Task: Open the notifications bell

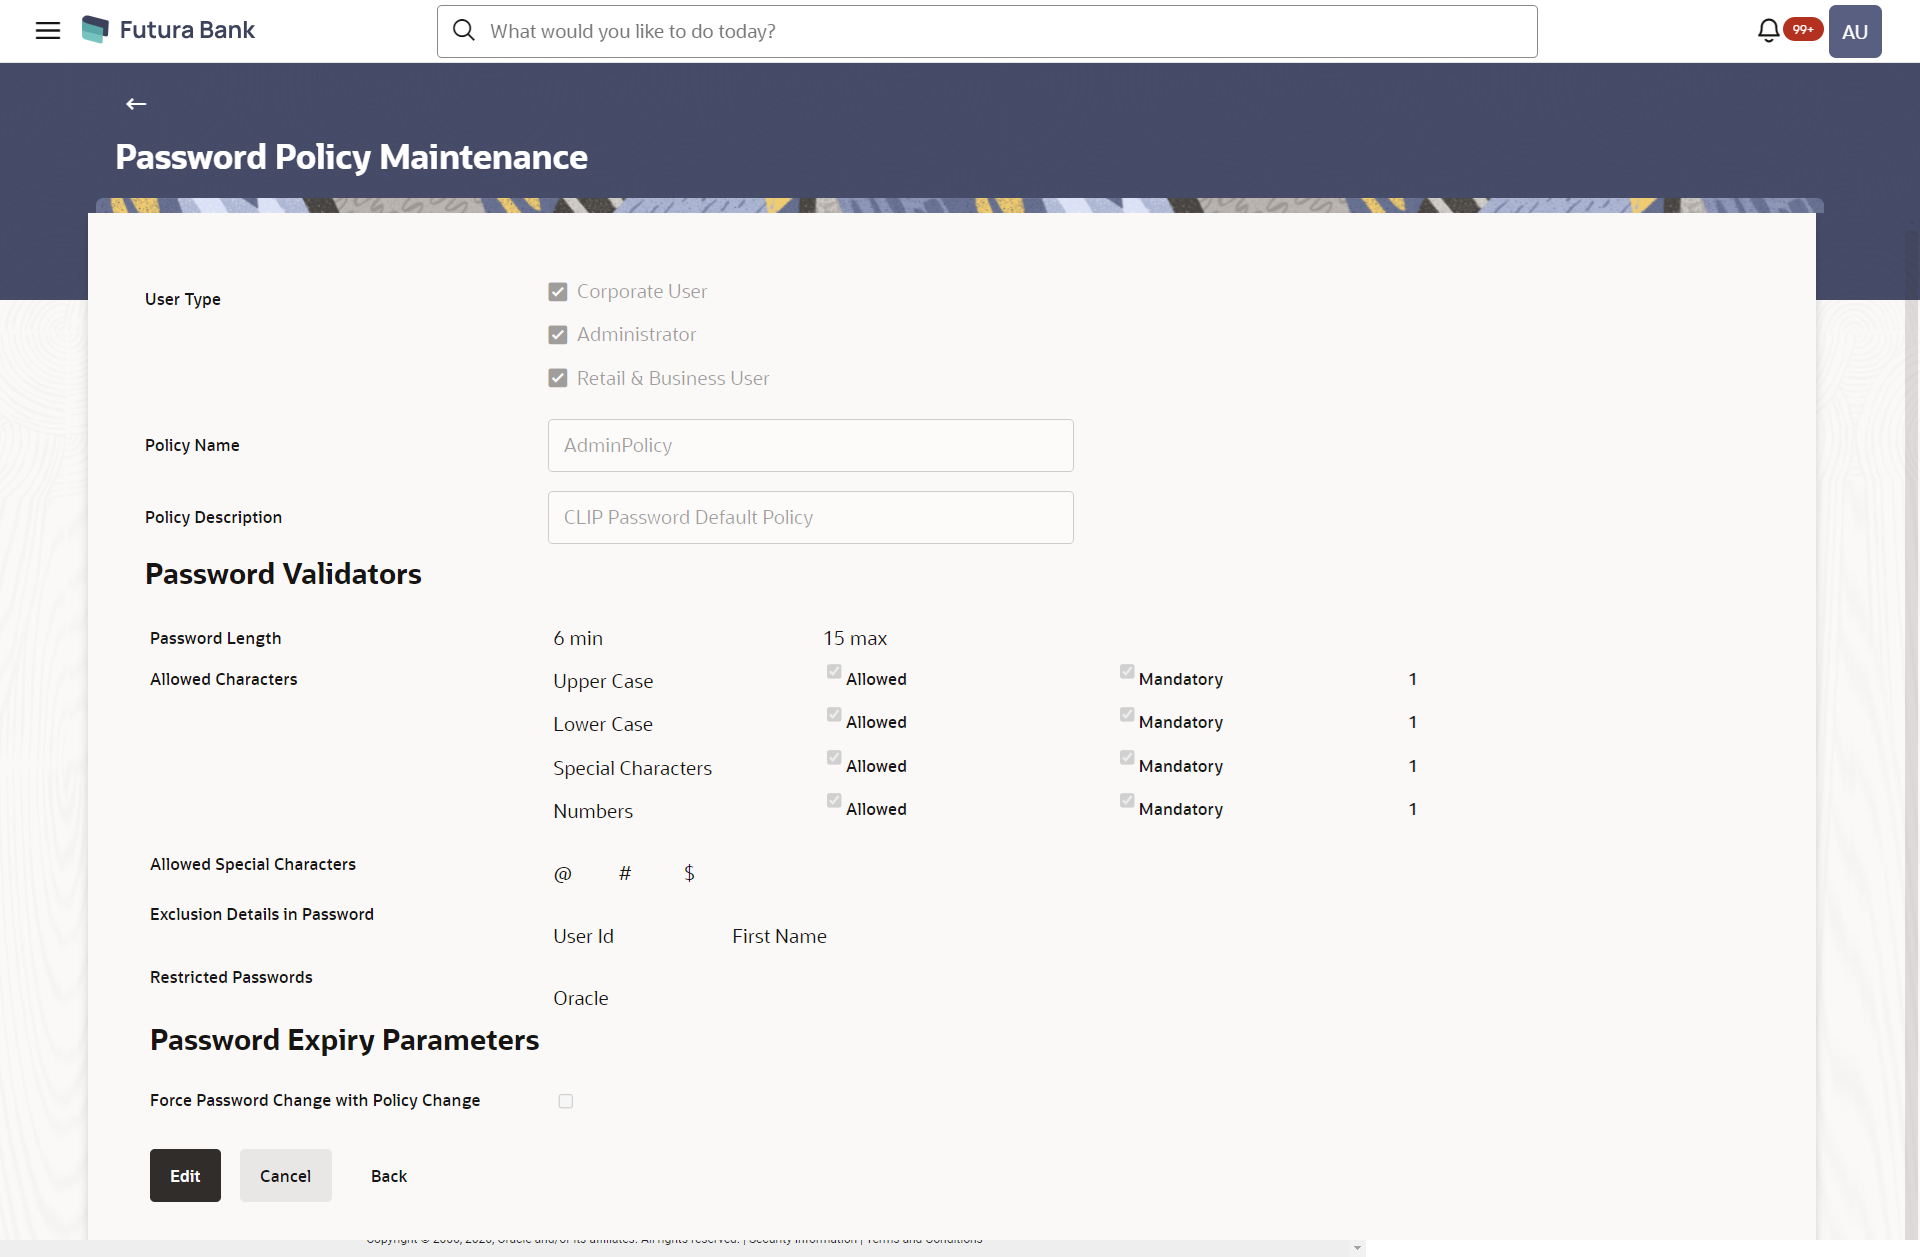Action: click(x=1768, y=31)
